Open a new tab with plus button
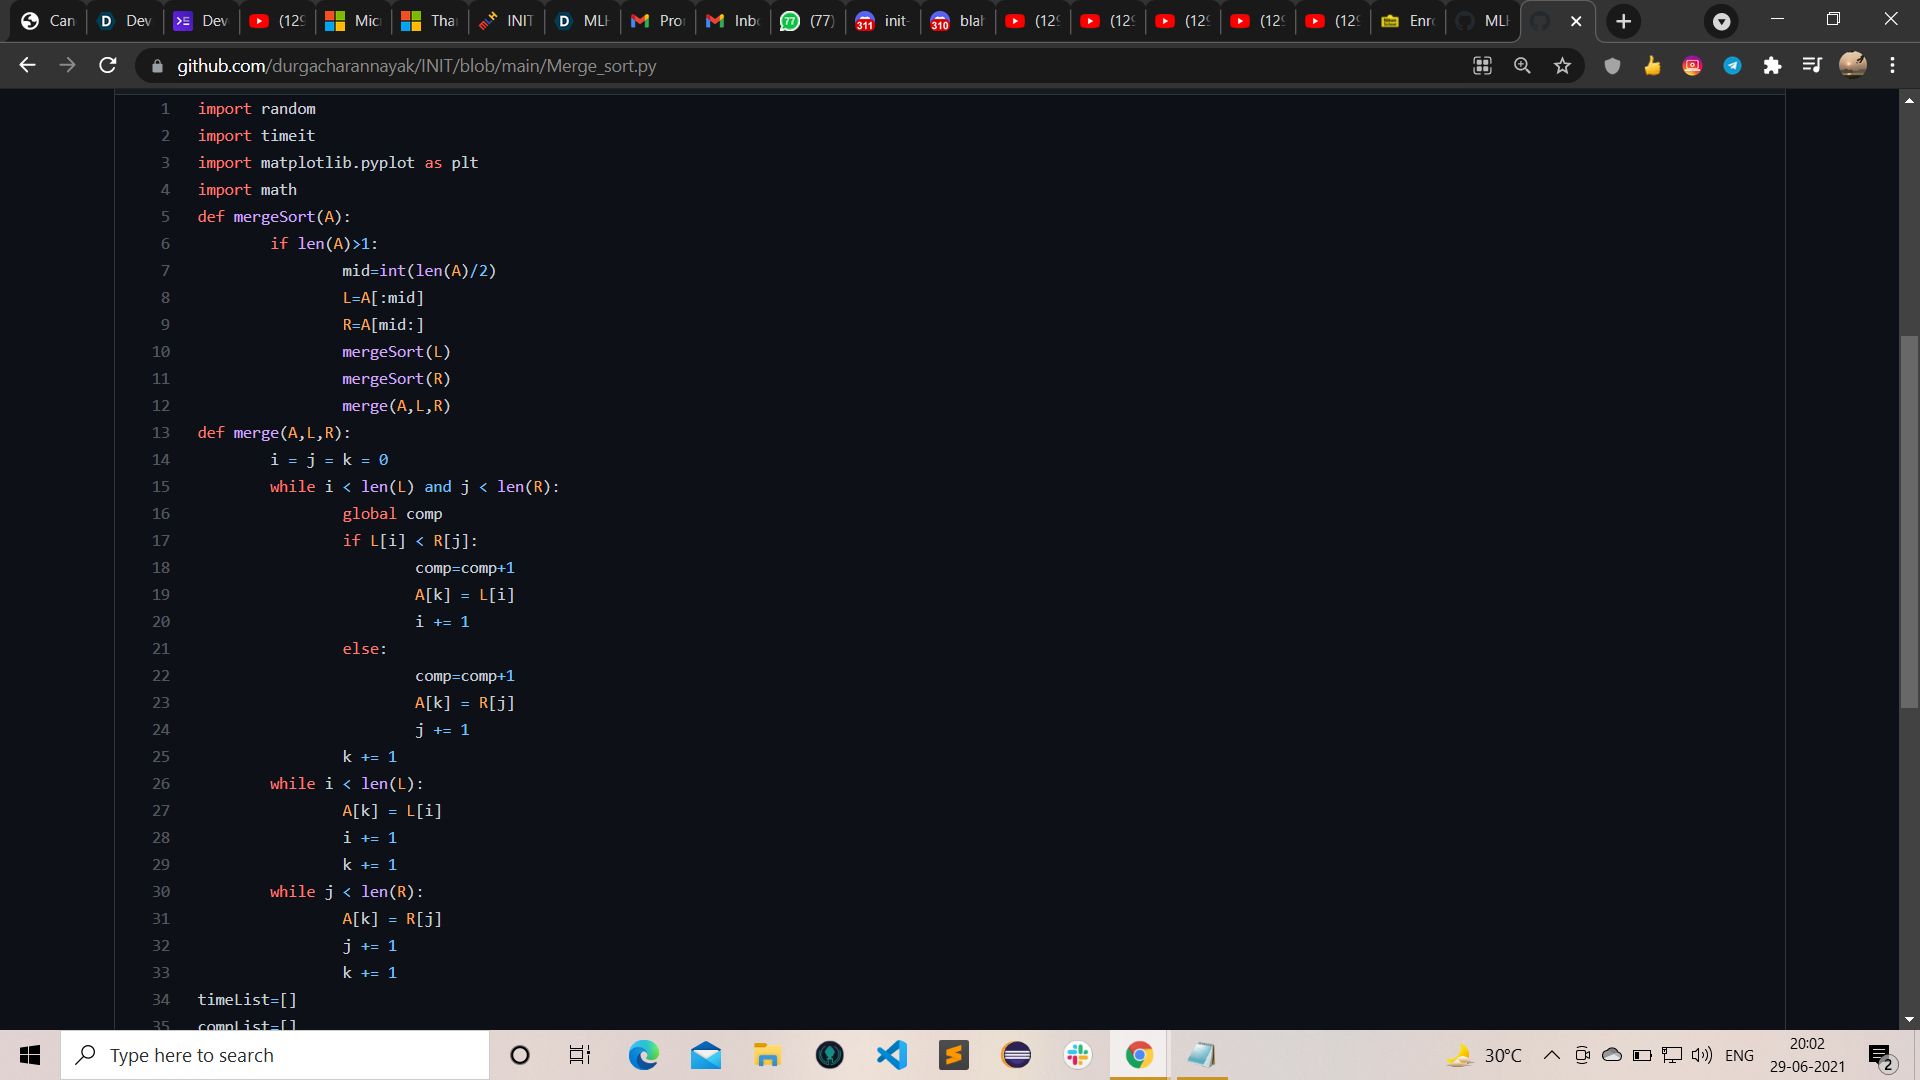The height and width of the screenshot is (1080, 1920). pos(1623,21)
